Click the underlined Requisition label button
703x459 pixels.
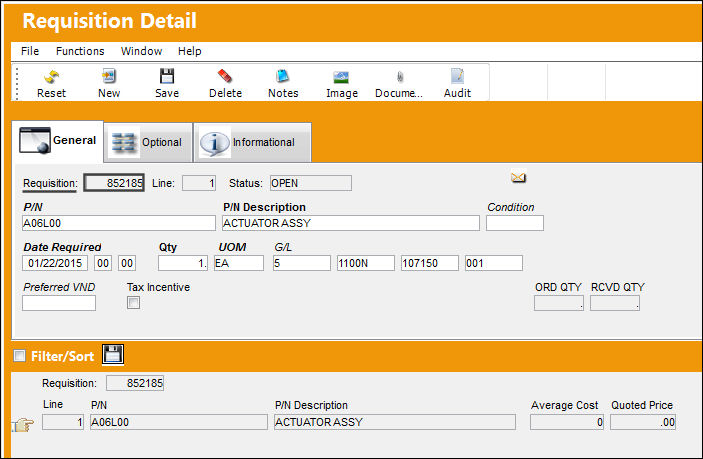pyautogui.click(x=50, y=184)
